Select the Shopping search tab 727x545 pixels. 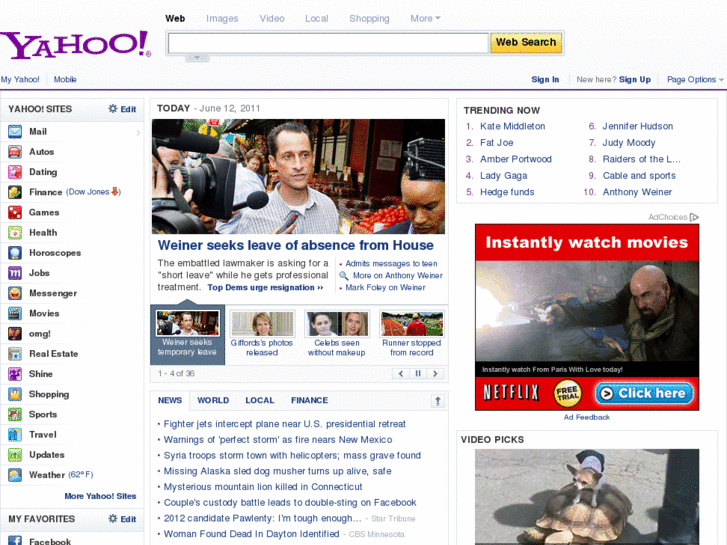click(x=369, y=19)
